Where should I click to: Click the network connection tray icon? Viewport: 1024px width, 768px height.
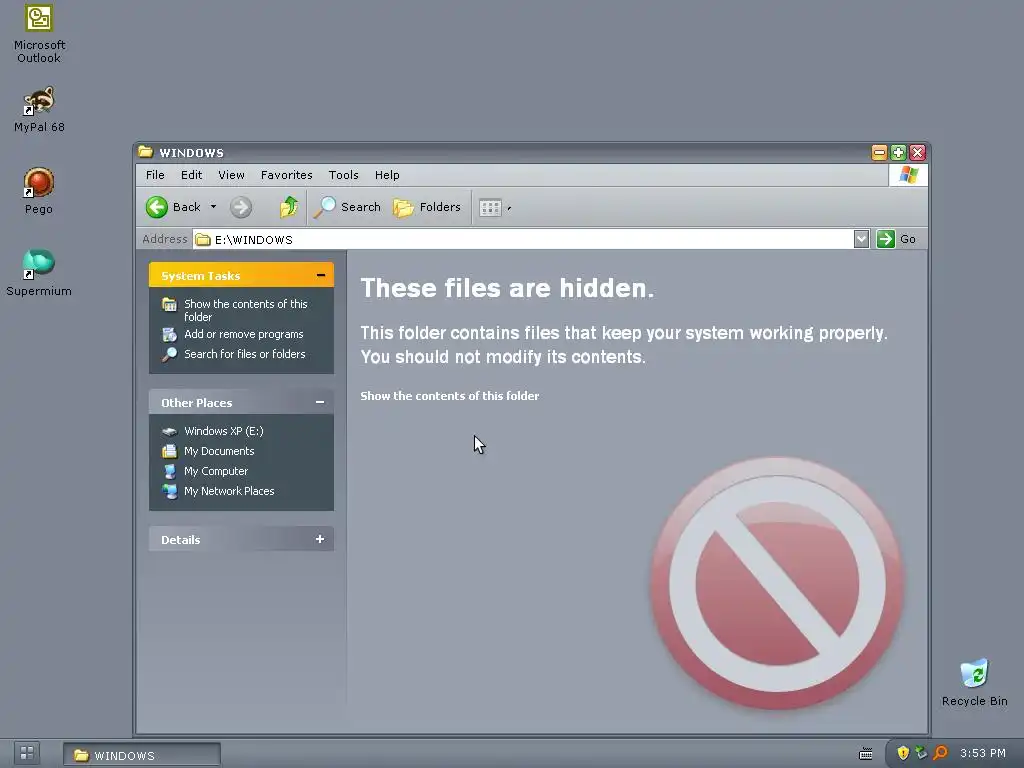(x=921, y=753)
